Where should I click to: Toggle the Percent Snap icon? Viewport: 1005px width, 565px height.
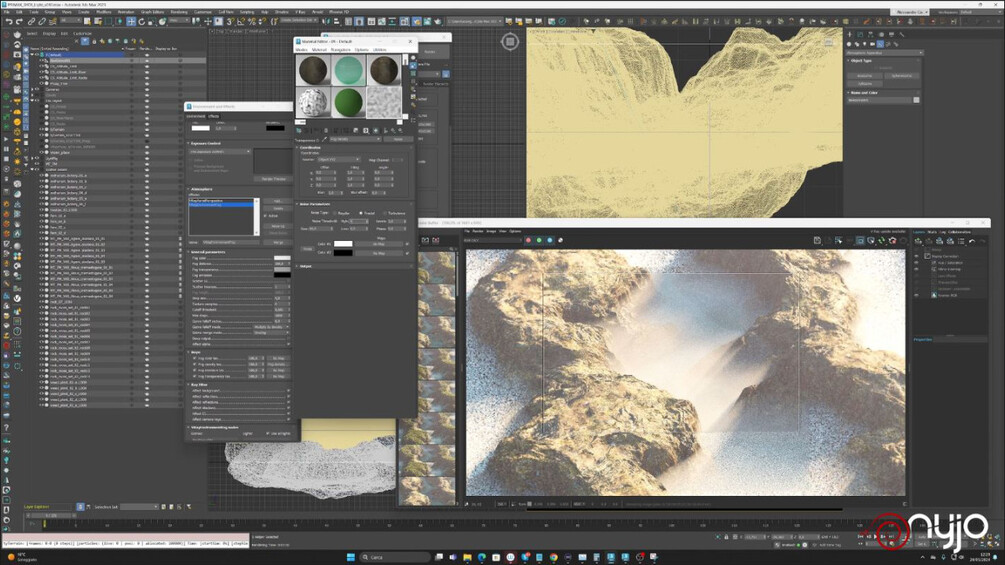pyautogui.click(x=252, y=21)
